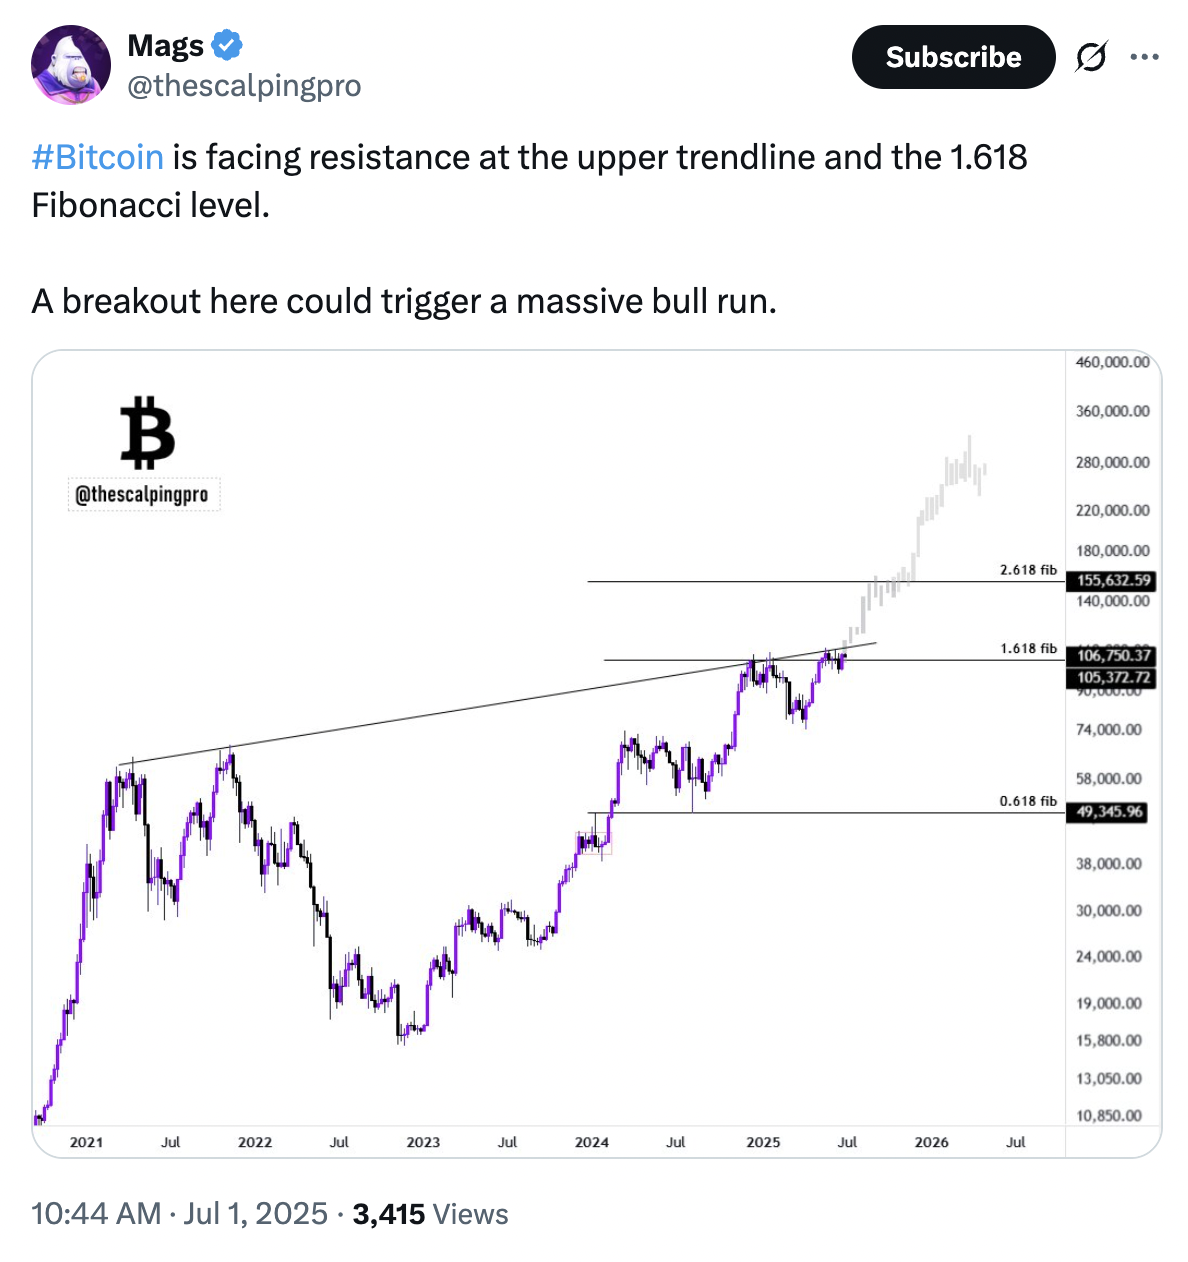Click the Mags profile avatar

click(x=71, y=65)
